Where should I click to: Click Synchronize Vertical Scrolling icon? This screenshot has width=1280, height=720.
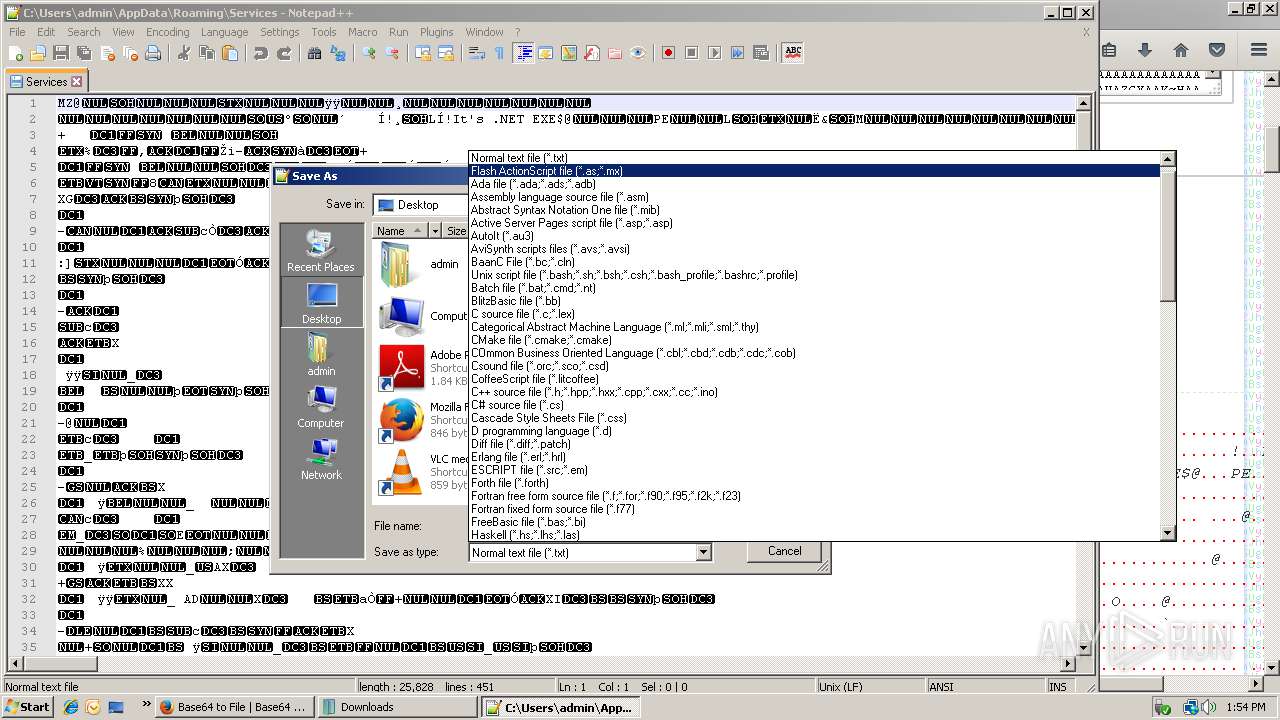point(423,53)
